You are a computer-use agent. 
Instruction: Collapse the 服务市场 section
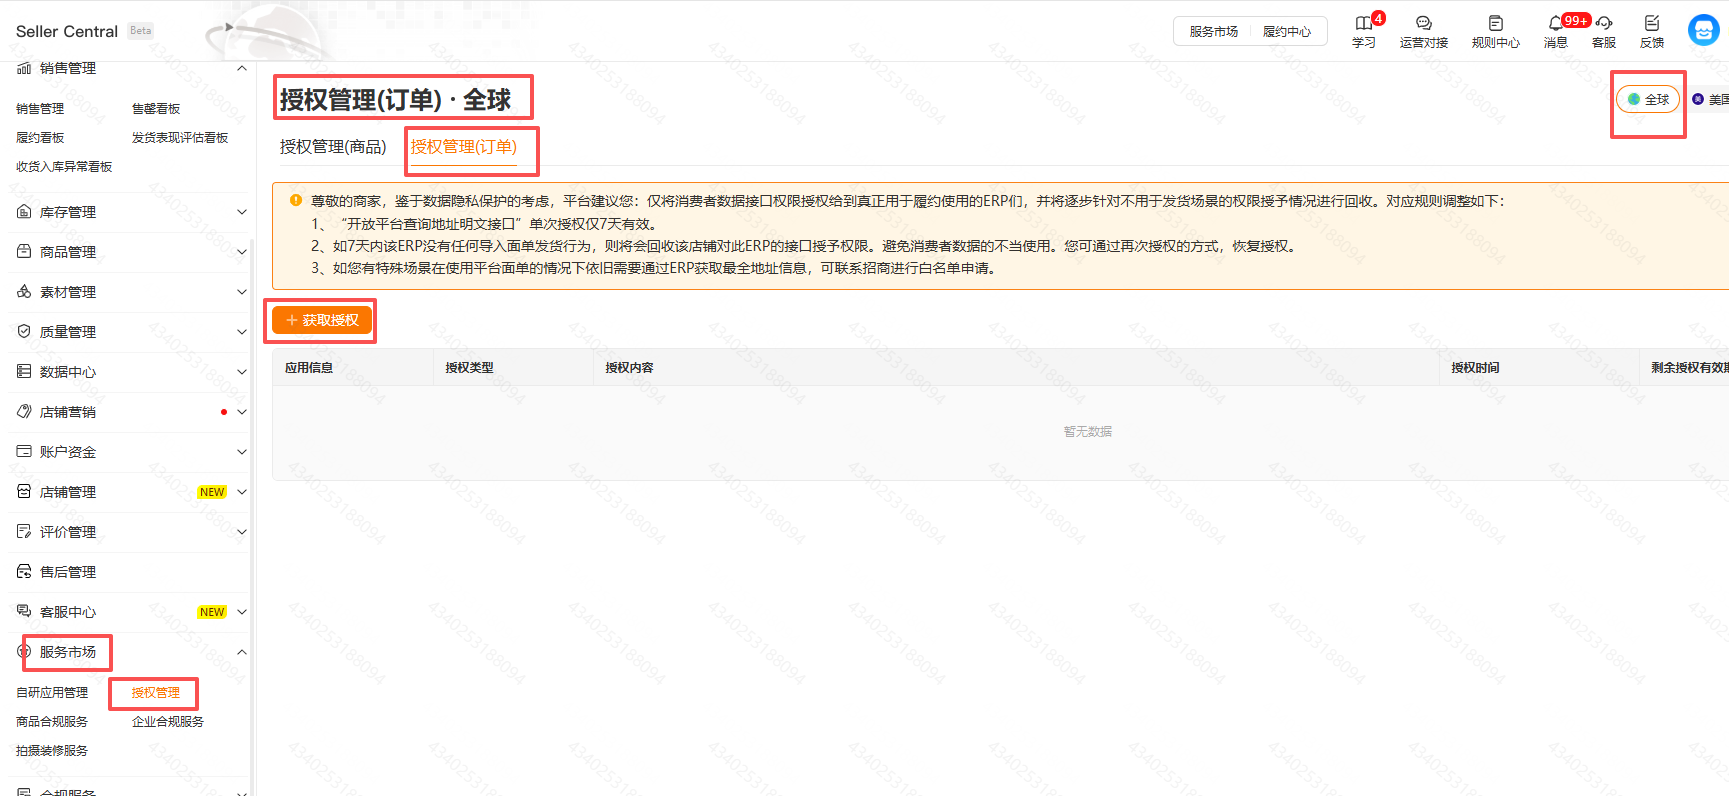click(241, 652)
